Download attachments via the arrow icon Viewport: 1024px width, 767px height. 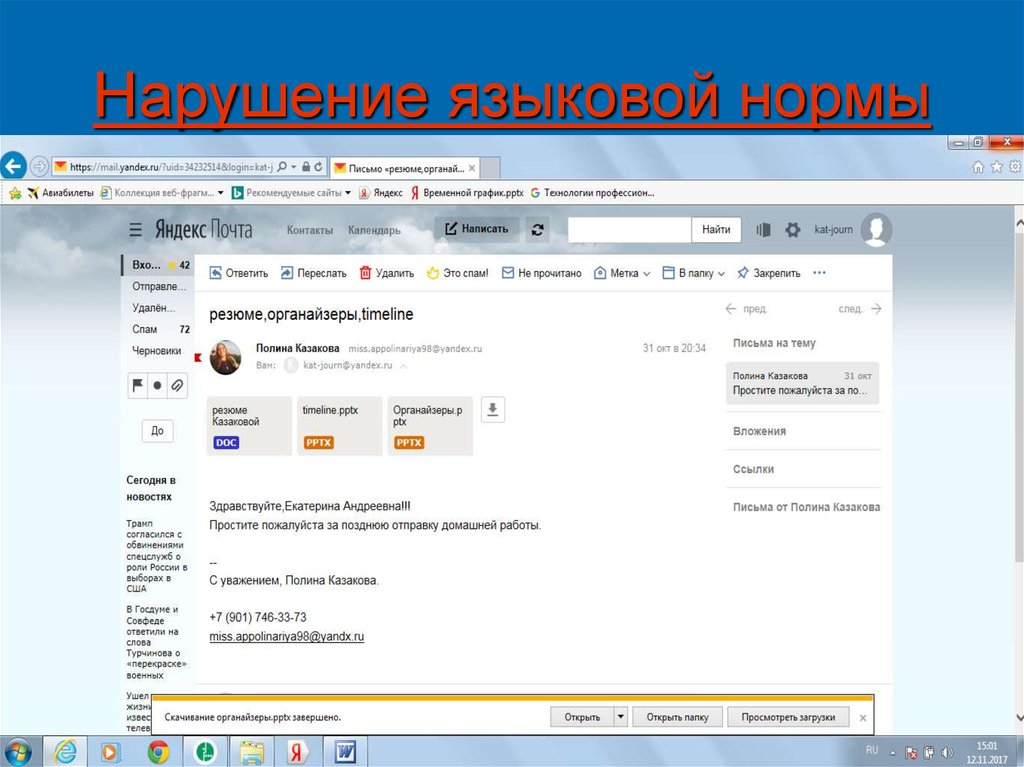click(x=492, y=408)
